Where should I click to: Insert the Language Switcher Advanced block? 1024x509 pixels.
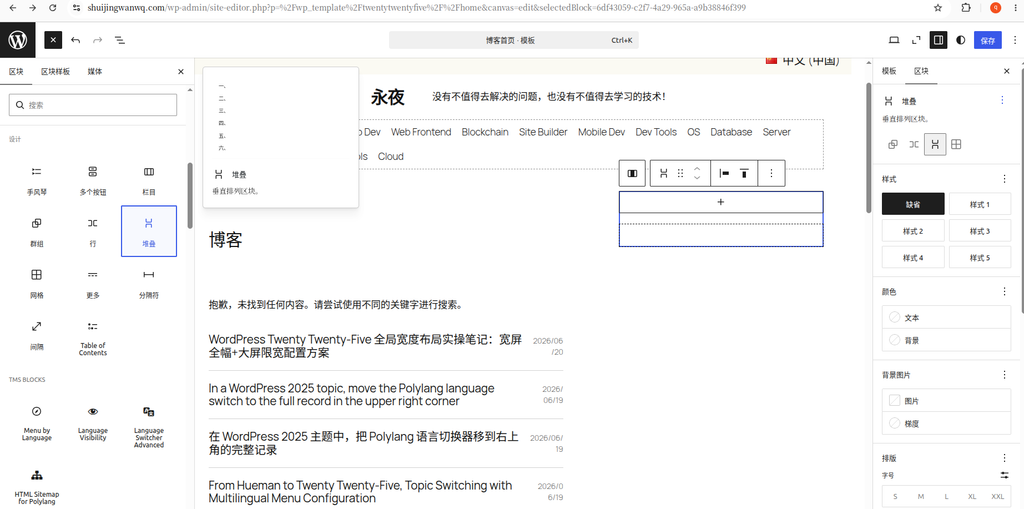click(x=149, y=426)
